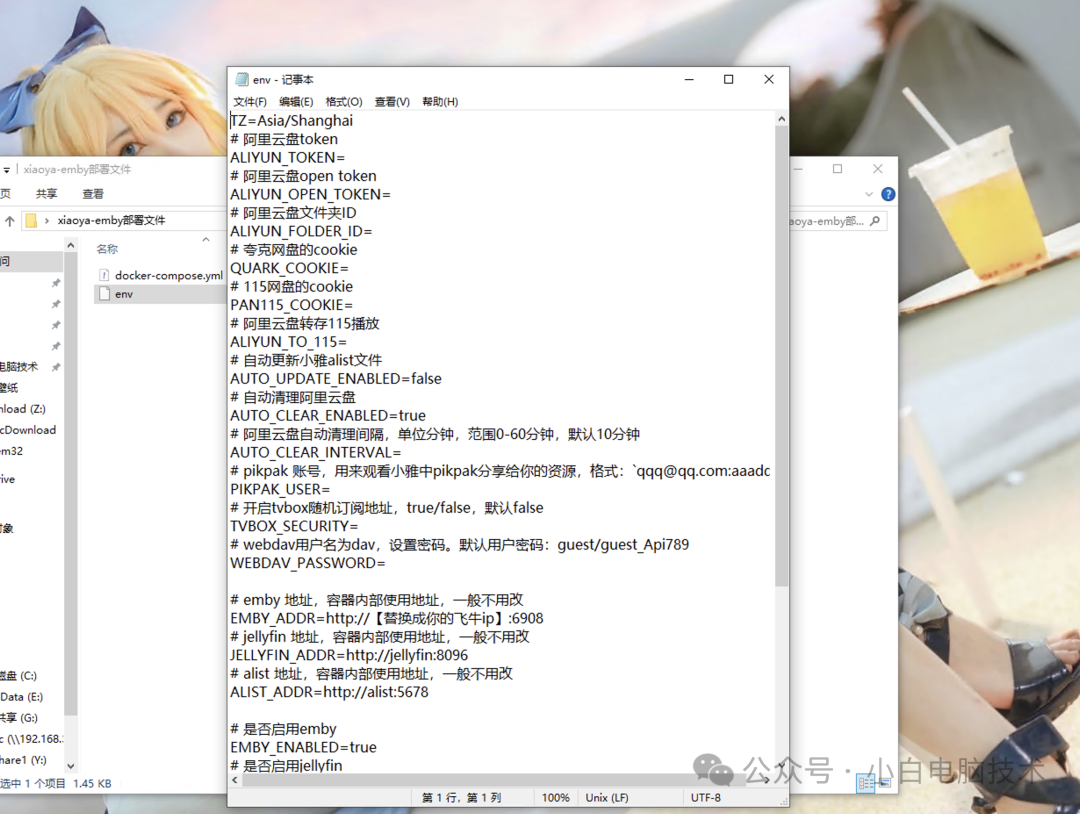Click the Notepad title bar icon
Screen dimensions: 1080x814
tap(242, 80)
